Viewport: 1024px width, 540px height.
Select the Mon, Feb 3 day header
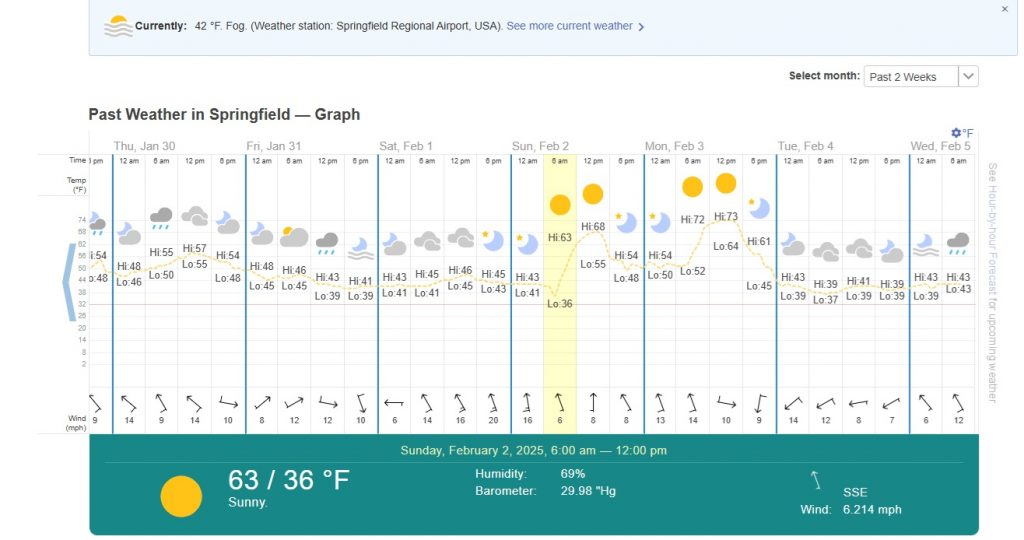[674, 146]
